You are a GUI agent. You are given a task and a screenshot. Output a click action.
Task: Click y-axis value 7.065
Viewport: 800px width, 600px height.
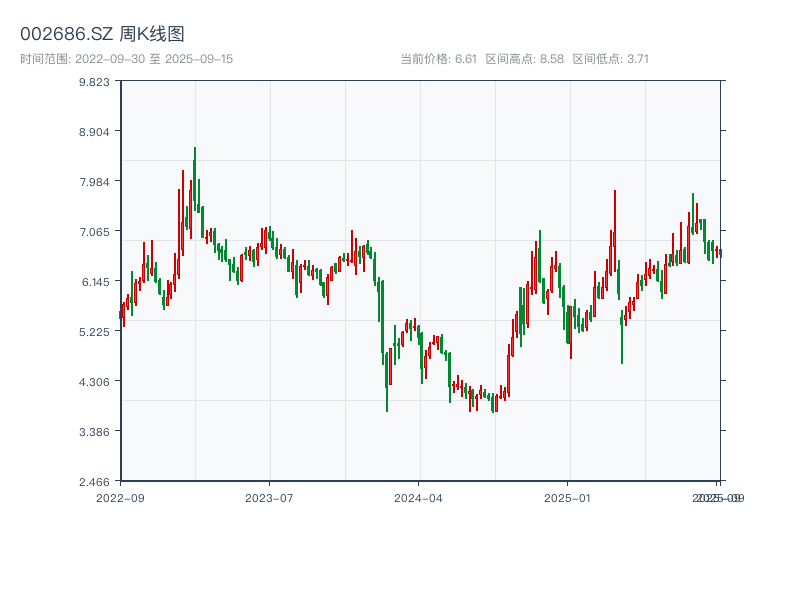click(x=94, y=232)
